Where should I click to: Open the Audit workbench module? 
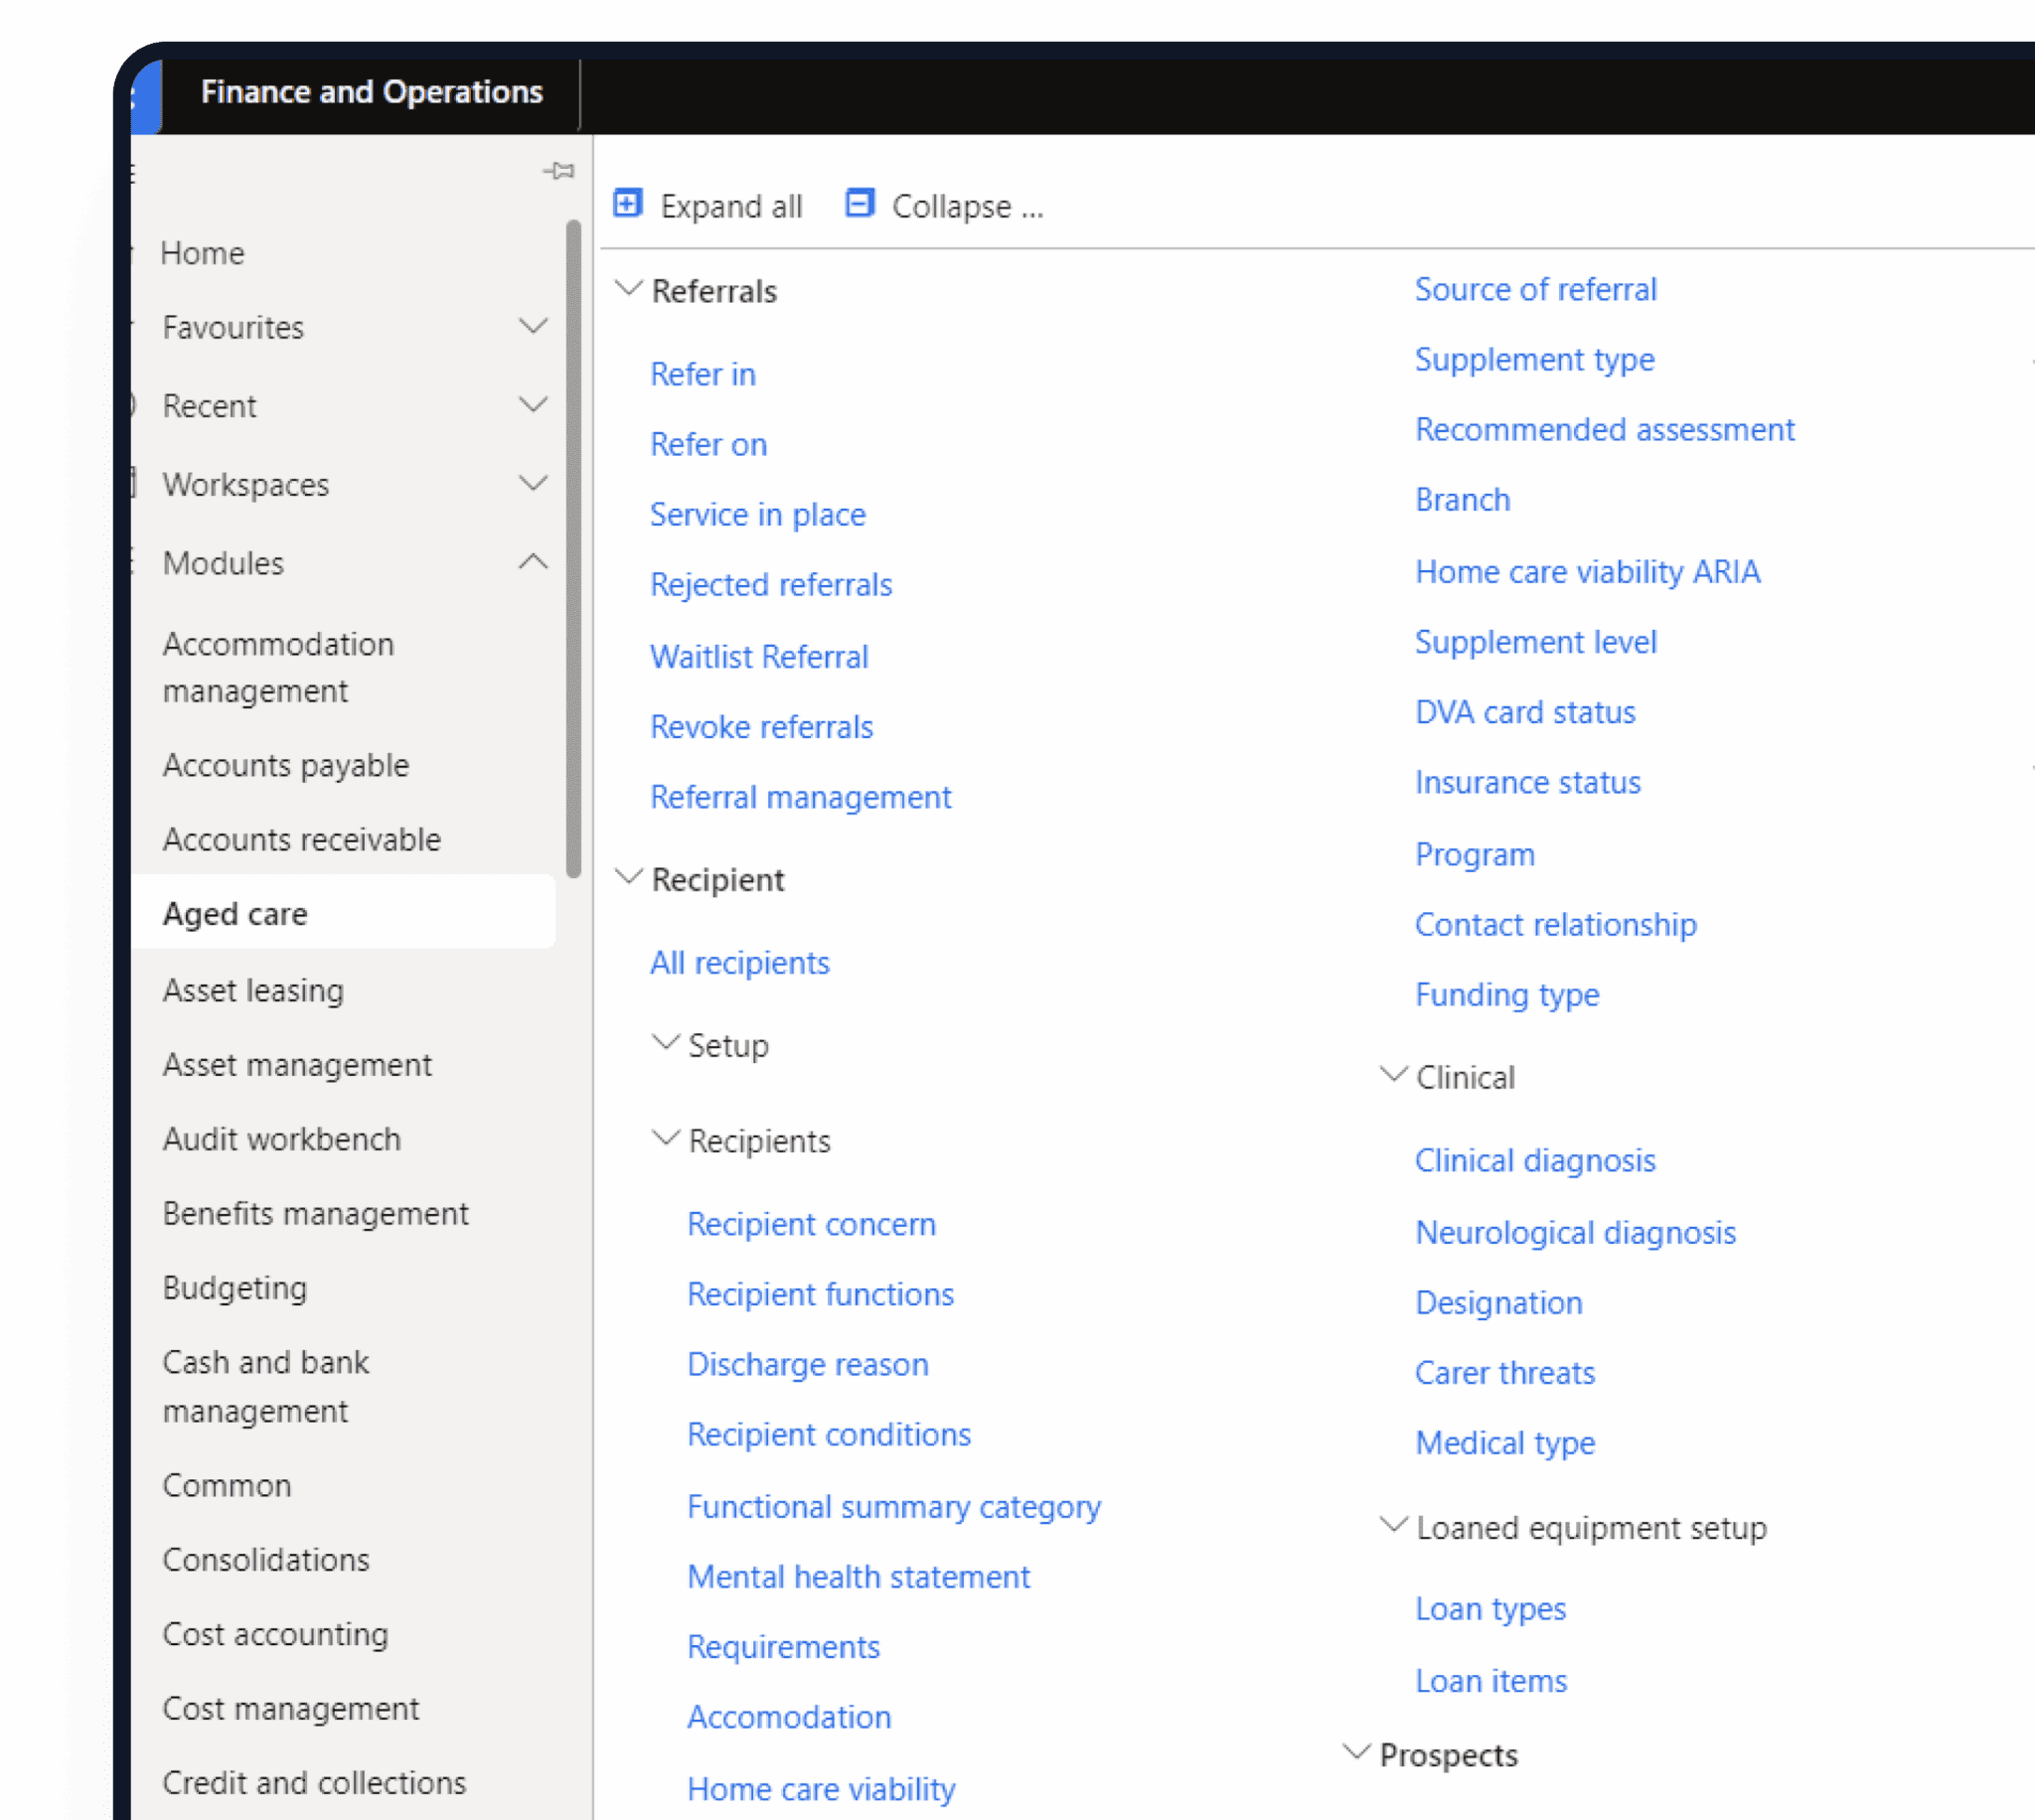click(x=282, y=1139)
